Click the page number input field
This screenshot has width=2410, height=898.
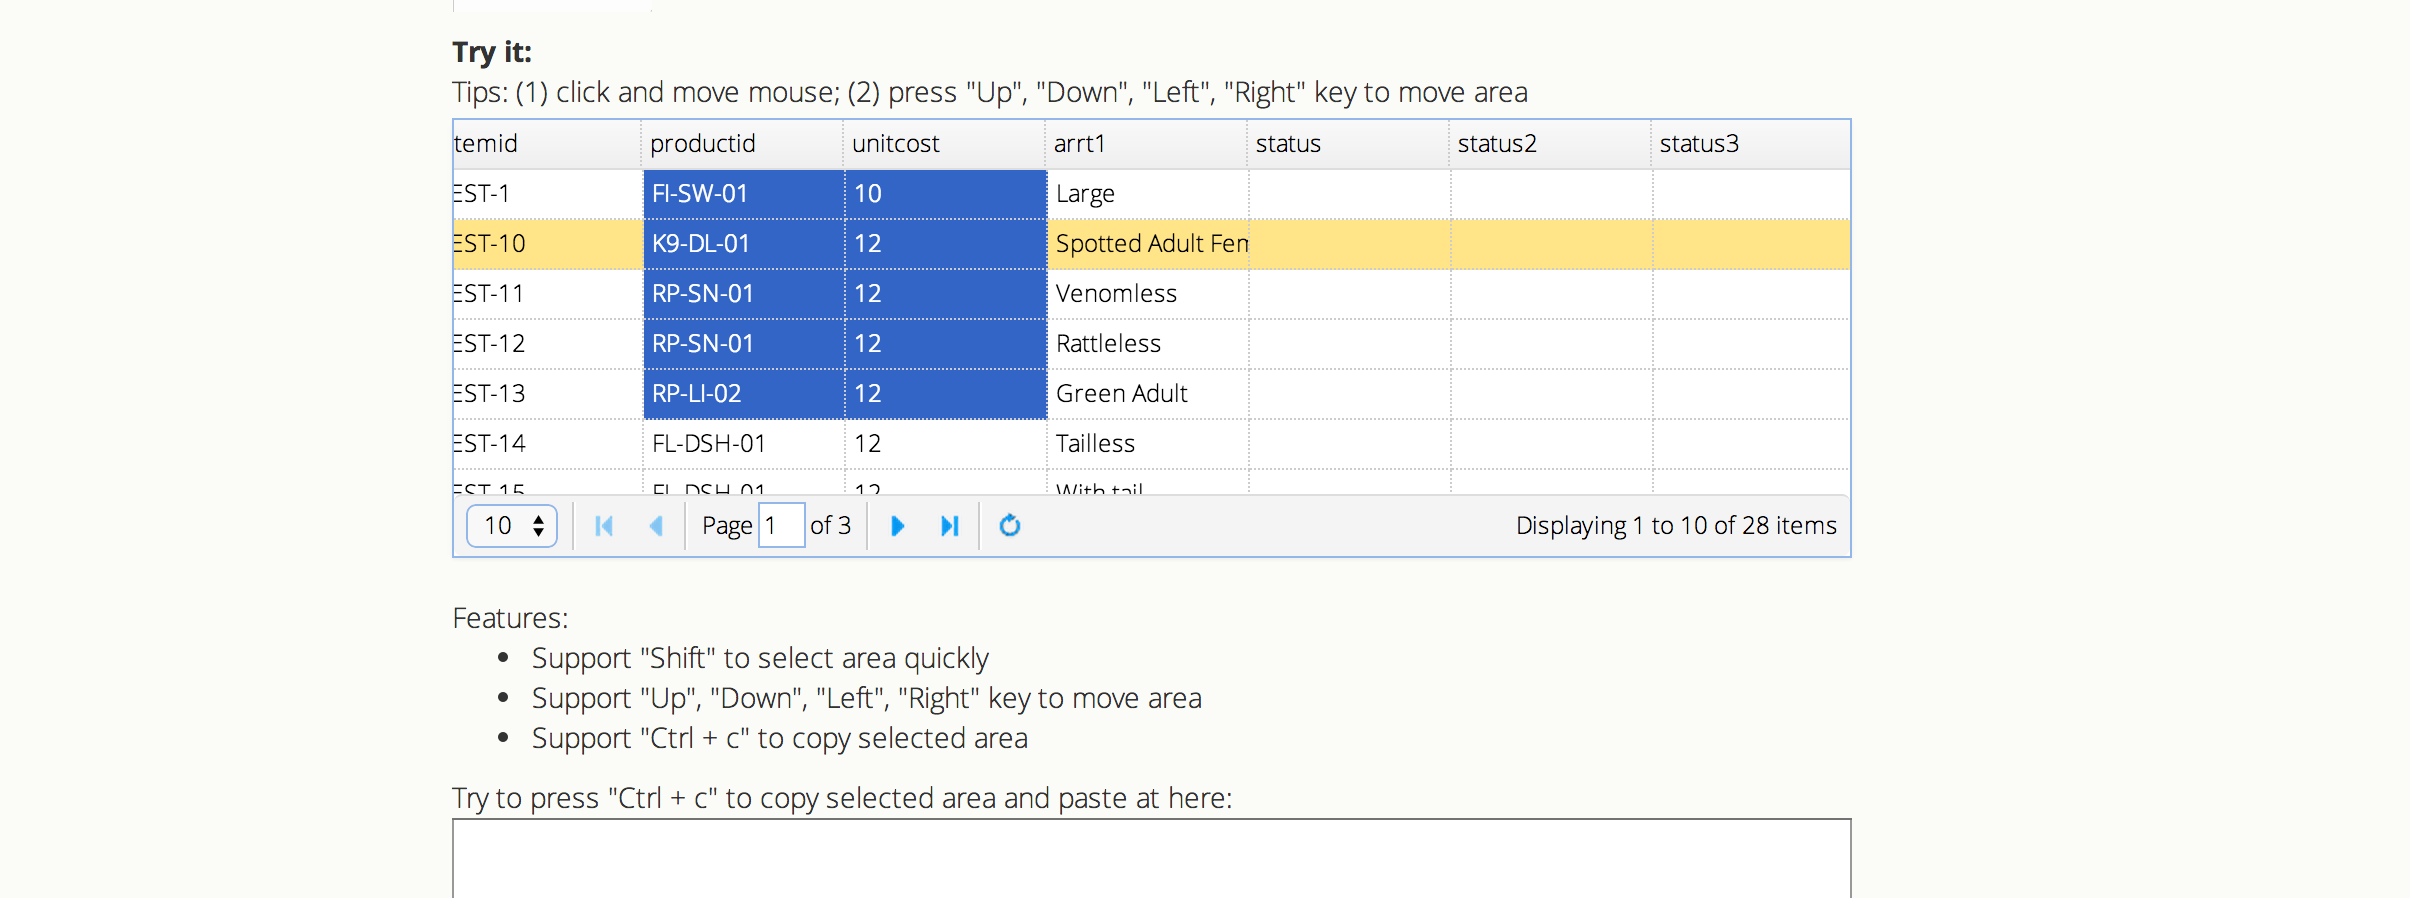[781, 526]
